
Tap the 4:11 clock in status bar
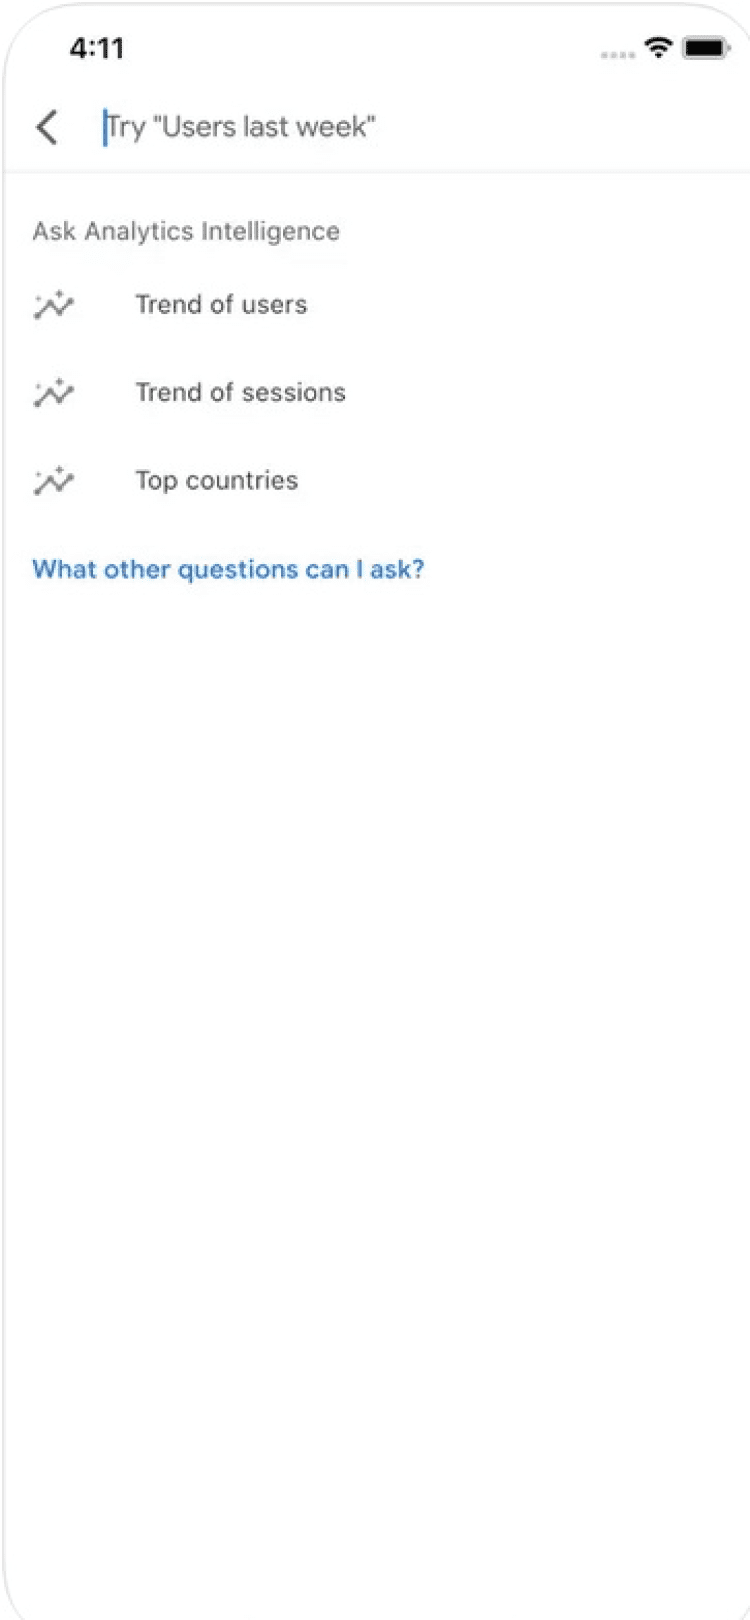pyautogui.click(x=97, y=48)
